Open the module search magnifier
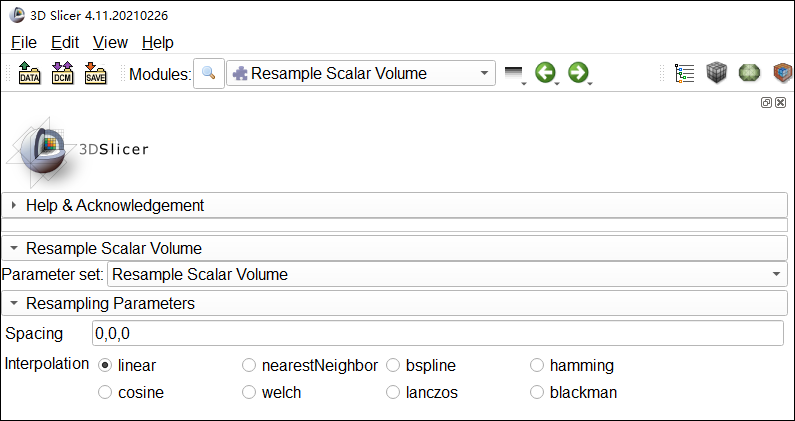Screen dimensions: 795x421 pyautogui.click(x=209, y=73)
